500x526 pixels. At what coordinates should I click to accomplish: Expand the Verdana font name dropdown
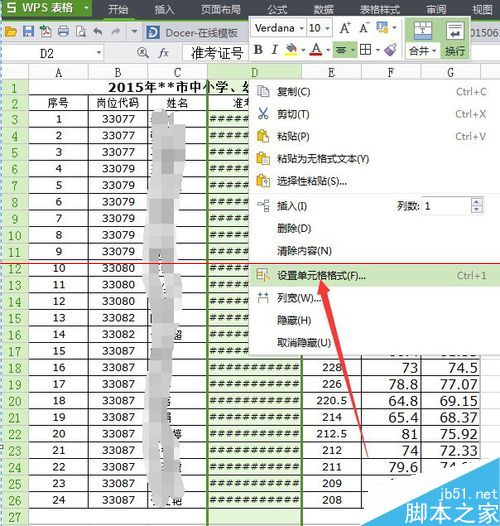click(x=302, y=28)
